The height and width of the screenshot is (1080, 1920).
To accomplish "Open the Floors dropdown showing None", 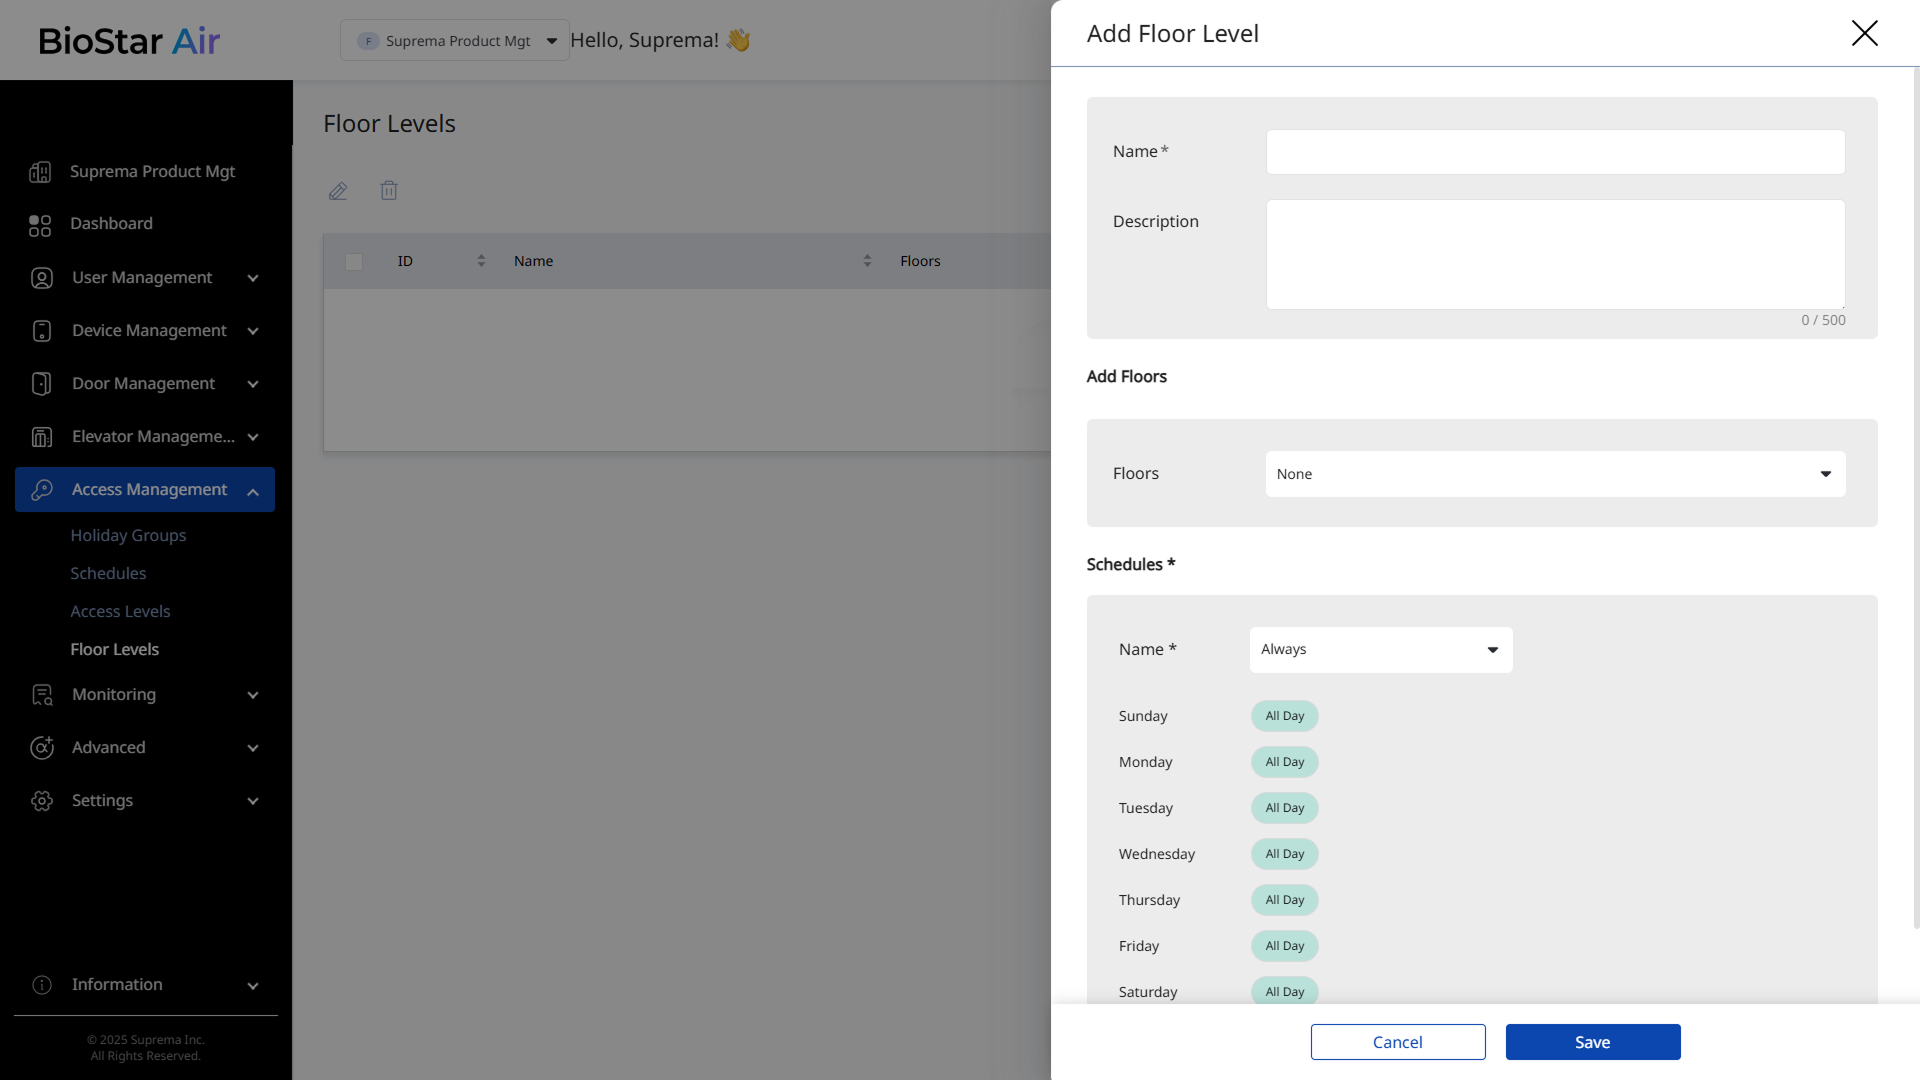I will [1555, 474].
